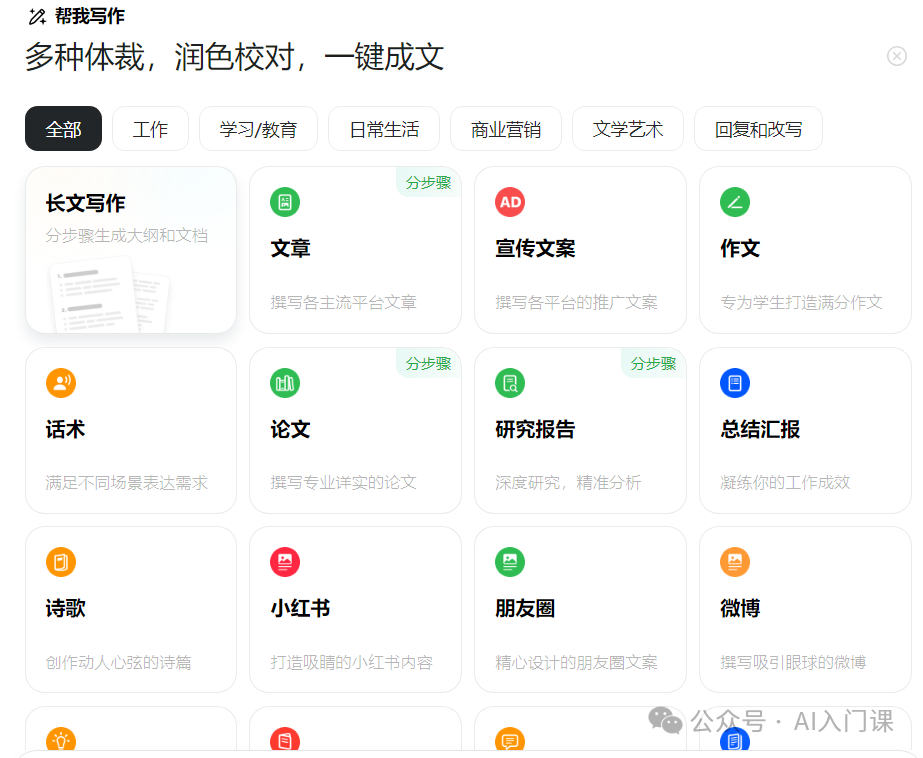
Task: Click the description 撰写各主流平台文章
Action: click(x=343, y=302)
